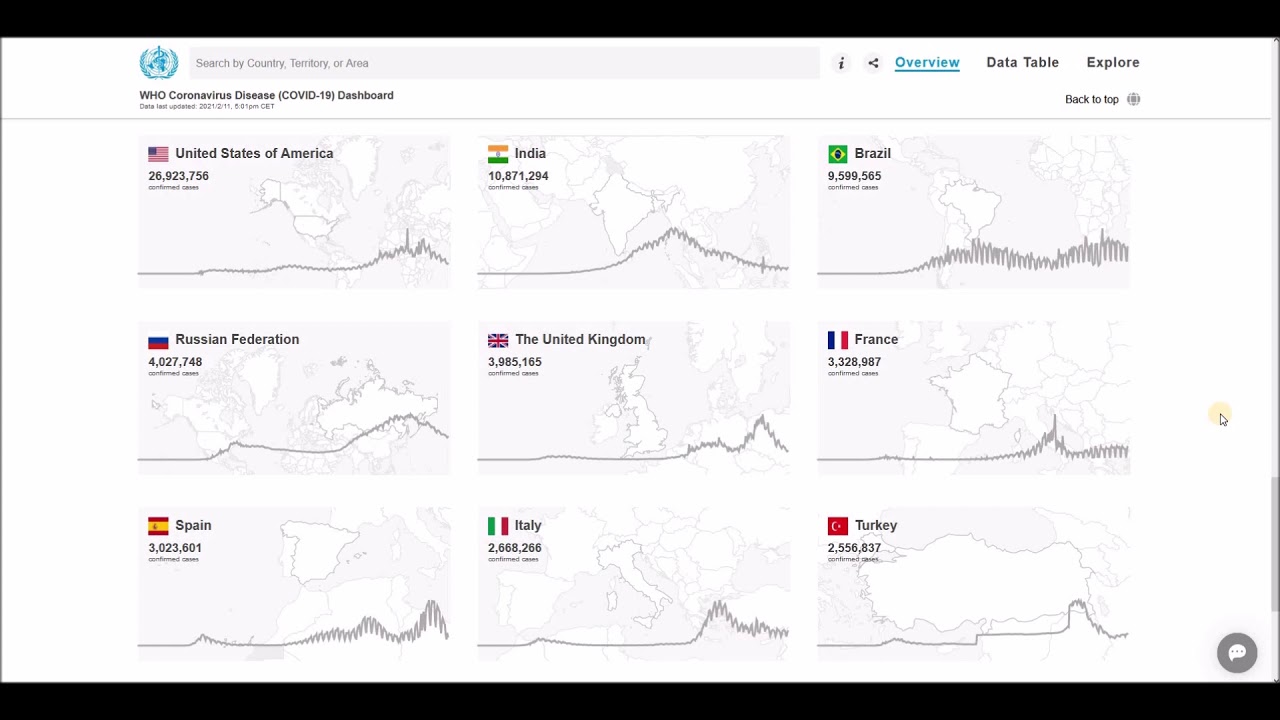1280x720 pixels.
Task: Click the 2,668,266 confirmed cases figure
Action: pyautogui.click(x=515, y=548)
